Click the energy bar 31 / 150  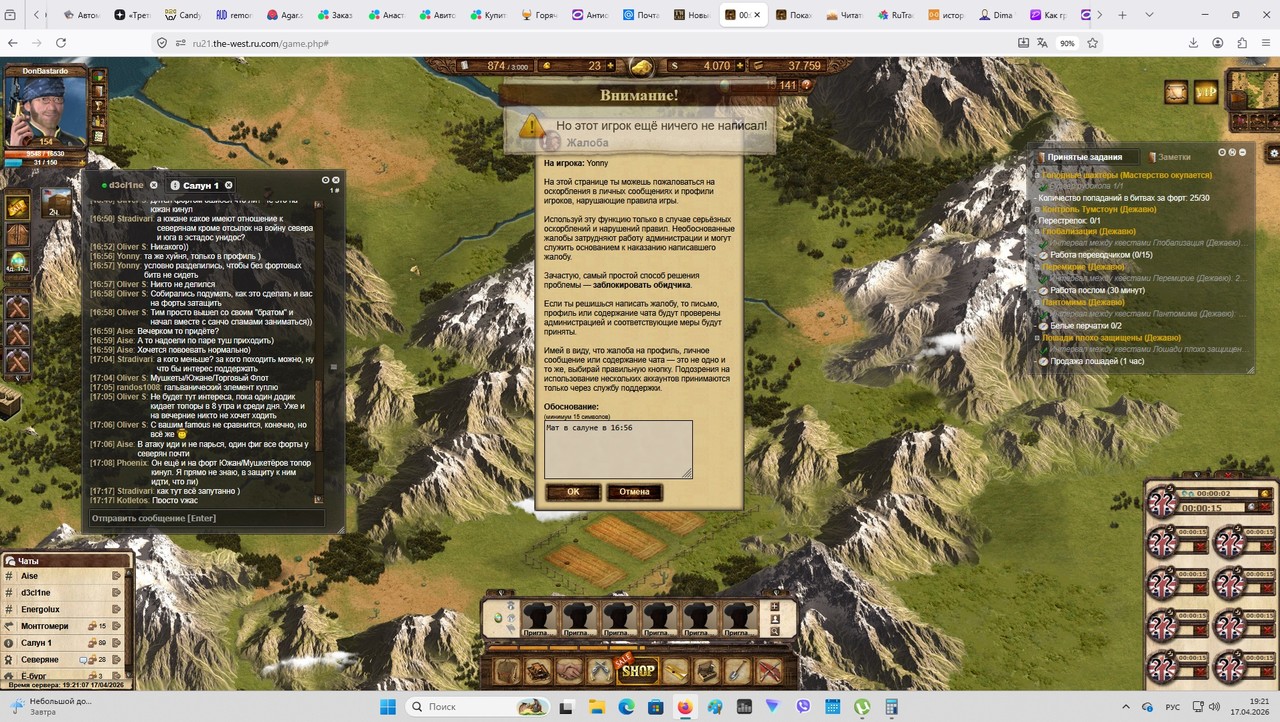pyautogui.click(x=46, y=162)
